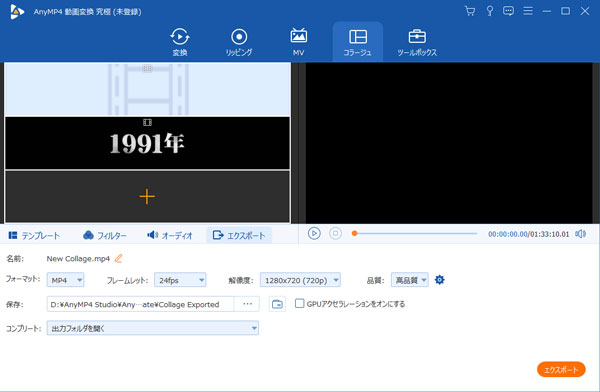600x392 pixels.
Task: Open the コンプリート action dropdown
Action: [153, 328]
